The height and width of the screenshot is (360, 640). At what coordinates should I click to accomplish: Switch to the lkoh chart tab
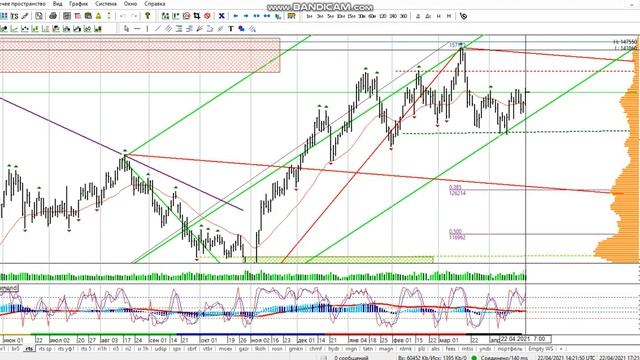tap(260, 349)
